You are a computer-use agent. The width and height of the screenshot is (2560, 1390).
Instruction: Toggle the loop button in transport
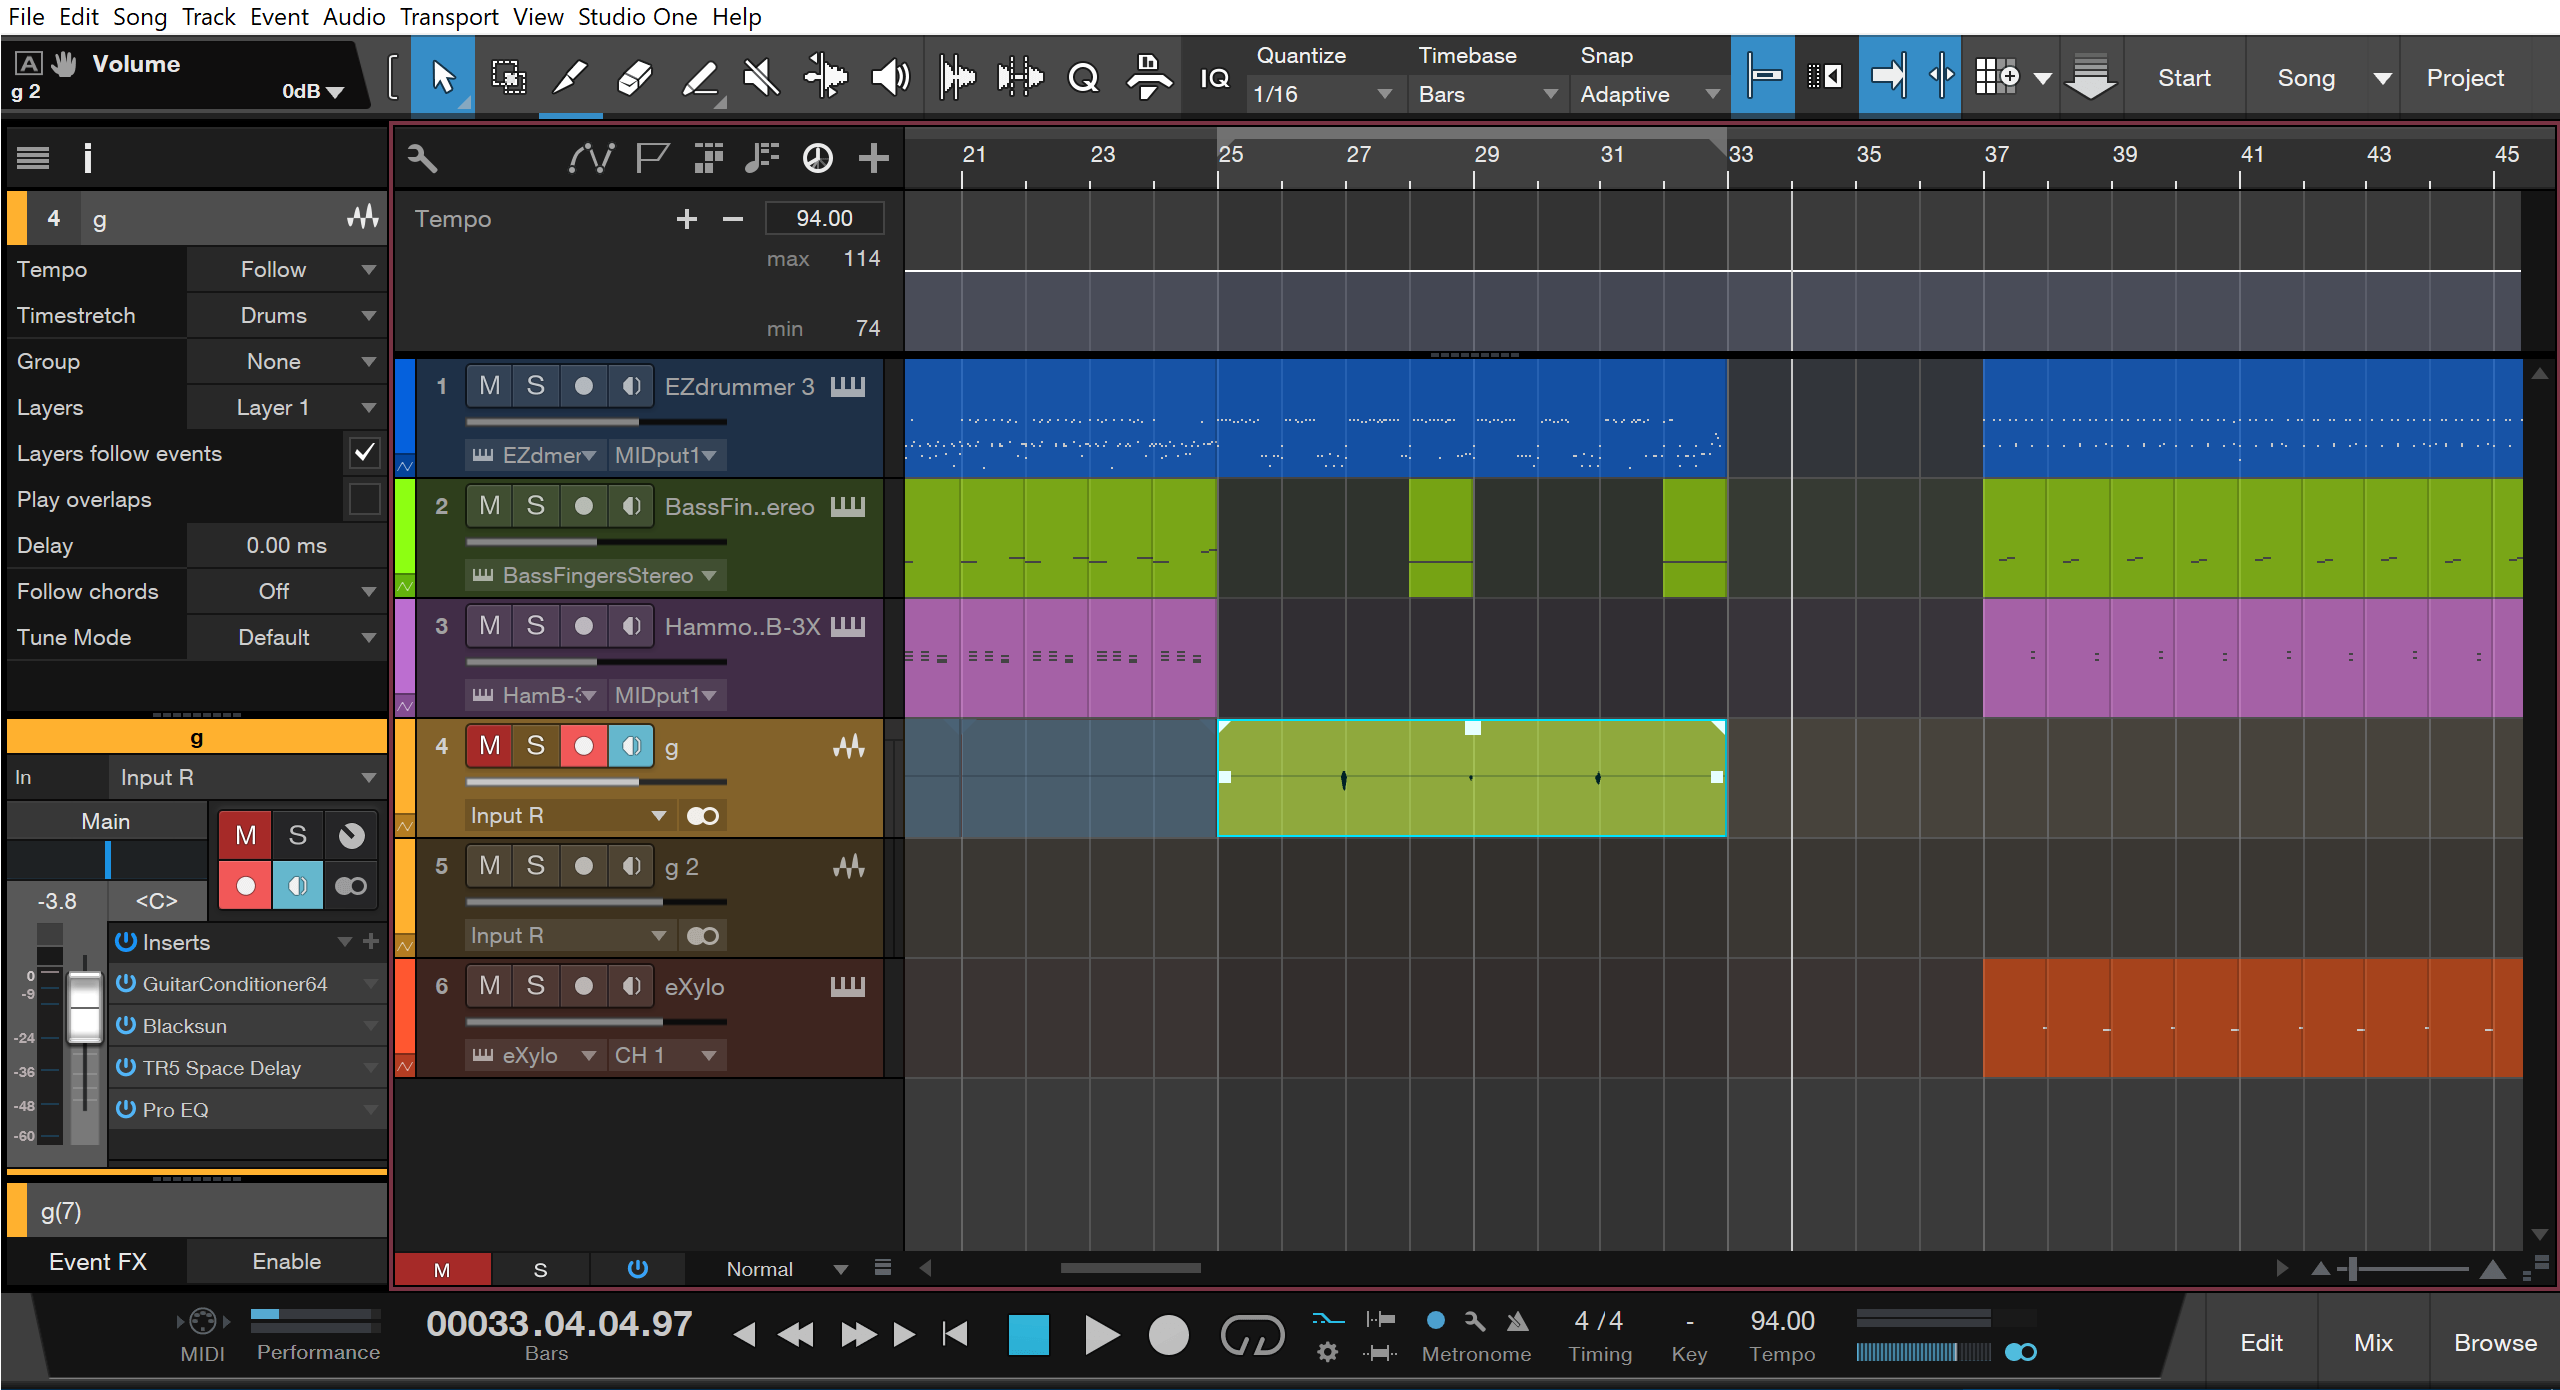[x=1252, y=1335]
